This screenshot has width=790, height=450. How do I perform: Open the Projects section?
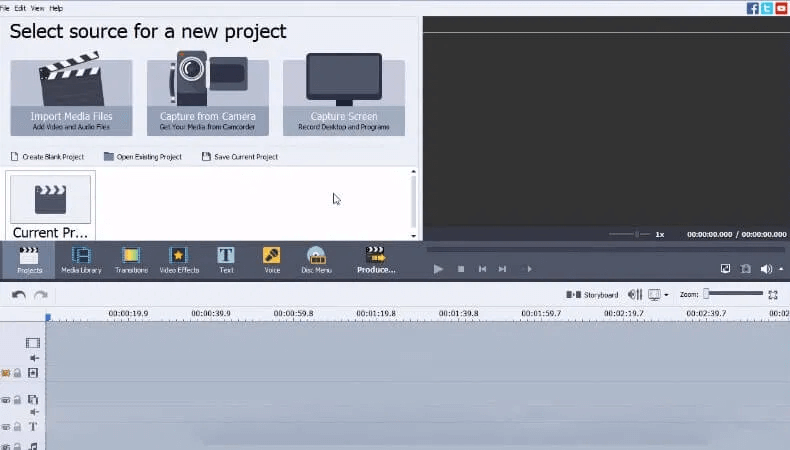click(x=29, y=260)
